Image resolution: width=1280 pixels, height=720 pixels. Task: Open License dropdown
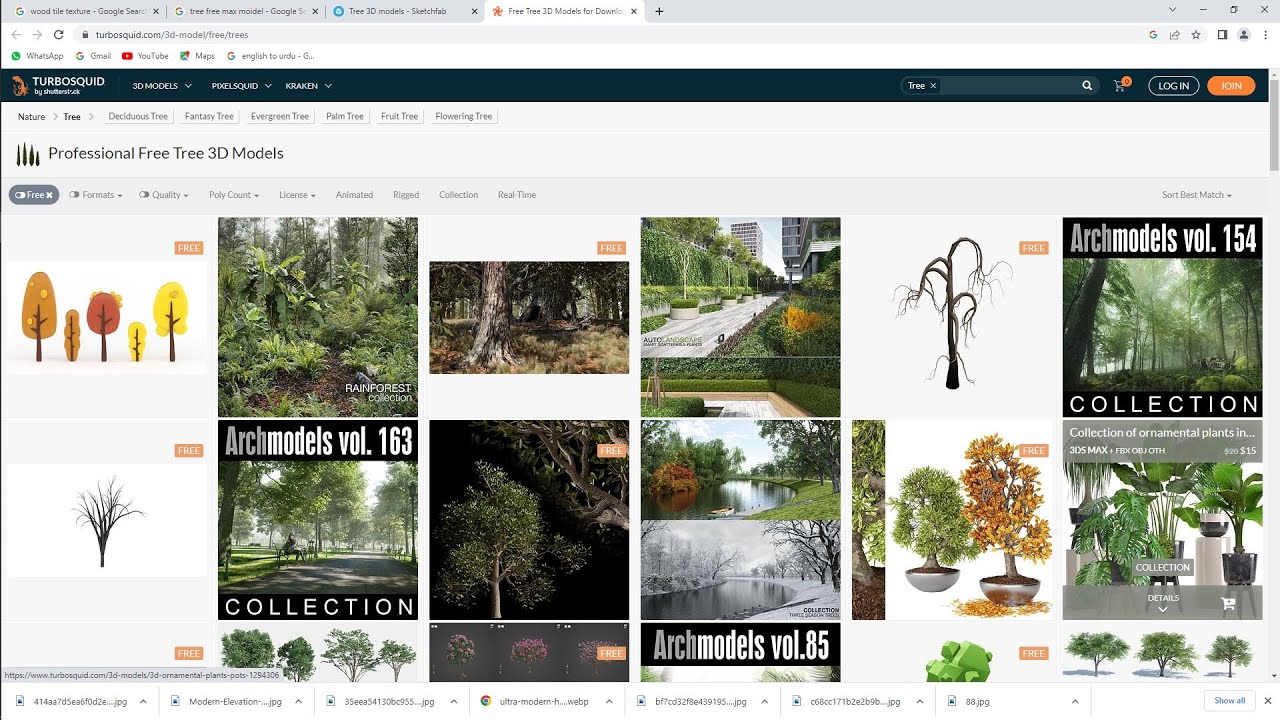[297, 195]
